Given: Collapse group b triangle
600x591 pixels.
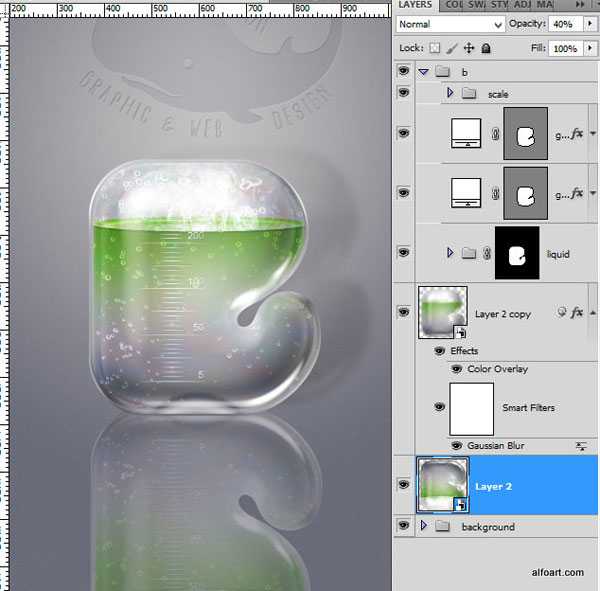Looking at the screenshot, I should 423,72.
